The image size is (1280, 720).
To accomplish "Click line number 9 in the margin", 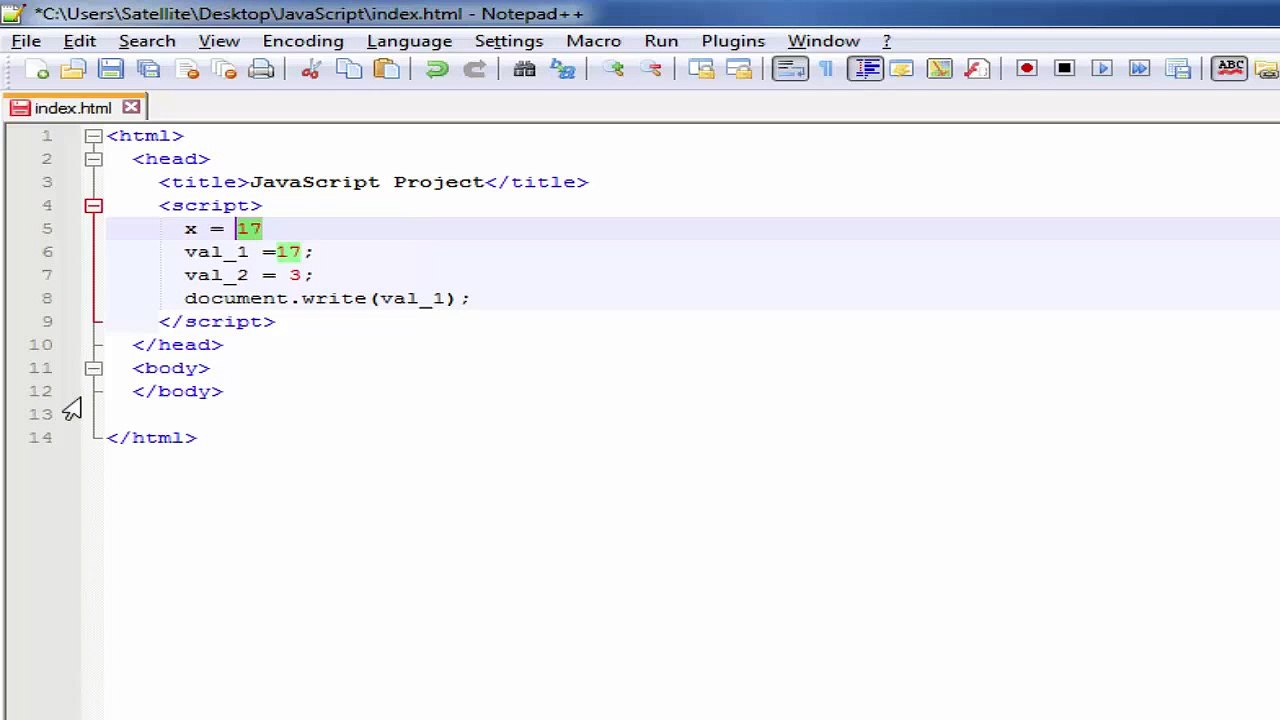I will 47,321.
